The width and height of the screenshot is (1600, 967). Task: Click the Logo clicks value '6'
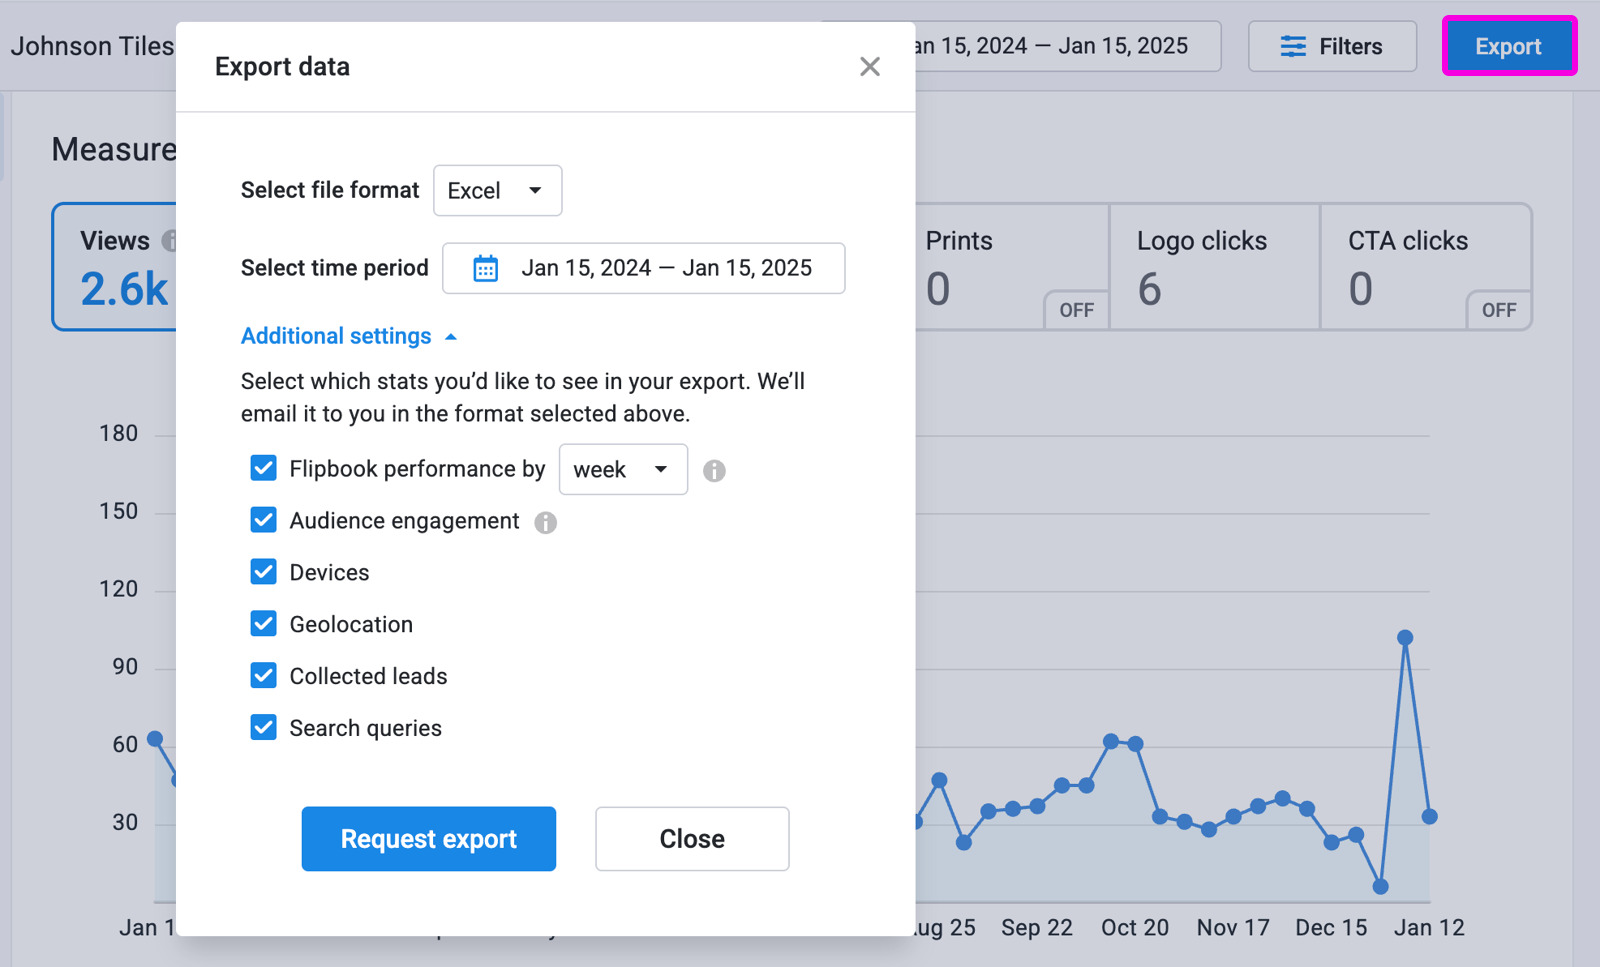[1150, 290]
